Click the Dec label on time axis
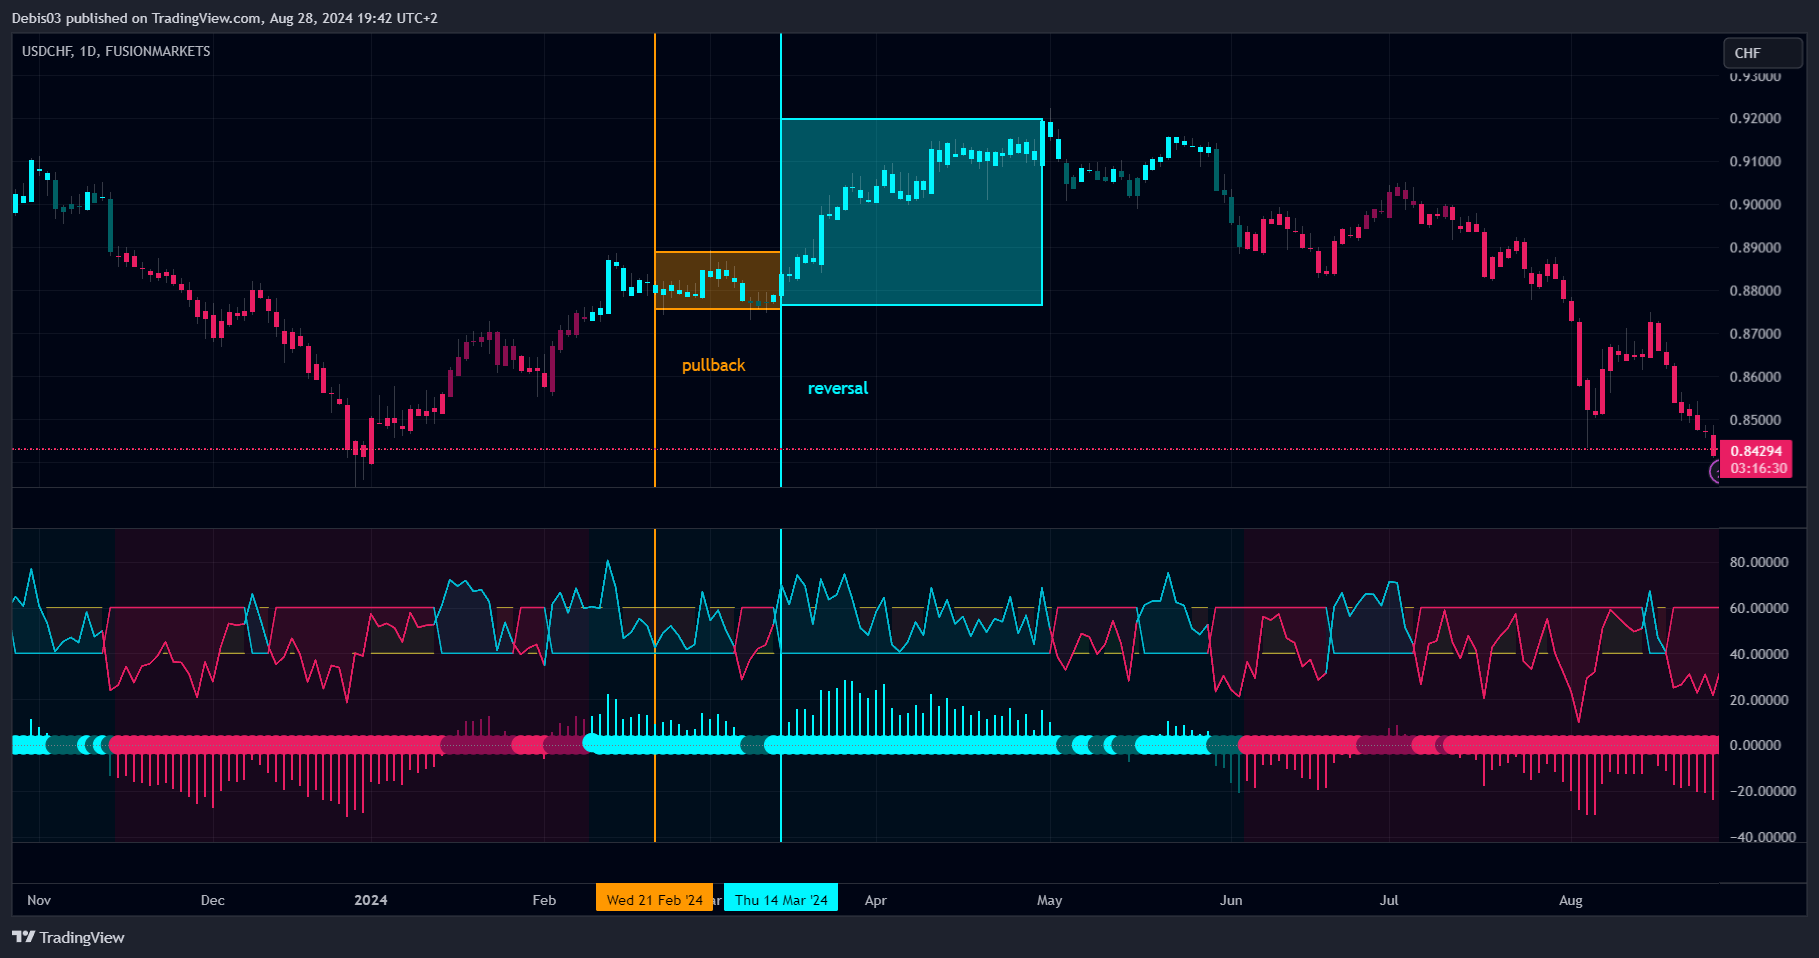1819x958 pixels. click(213, 900)
